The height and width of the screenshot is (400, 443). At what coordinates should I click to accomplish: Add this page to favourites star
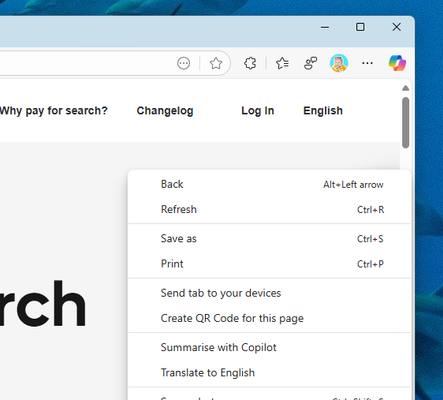click(216, 63)
